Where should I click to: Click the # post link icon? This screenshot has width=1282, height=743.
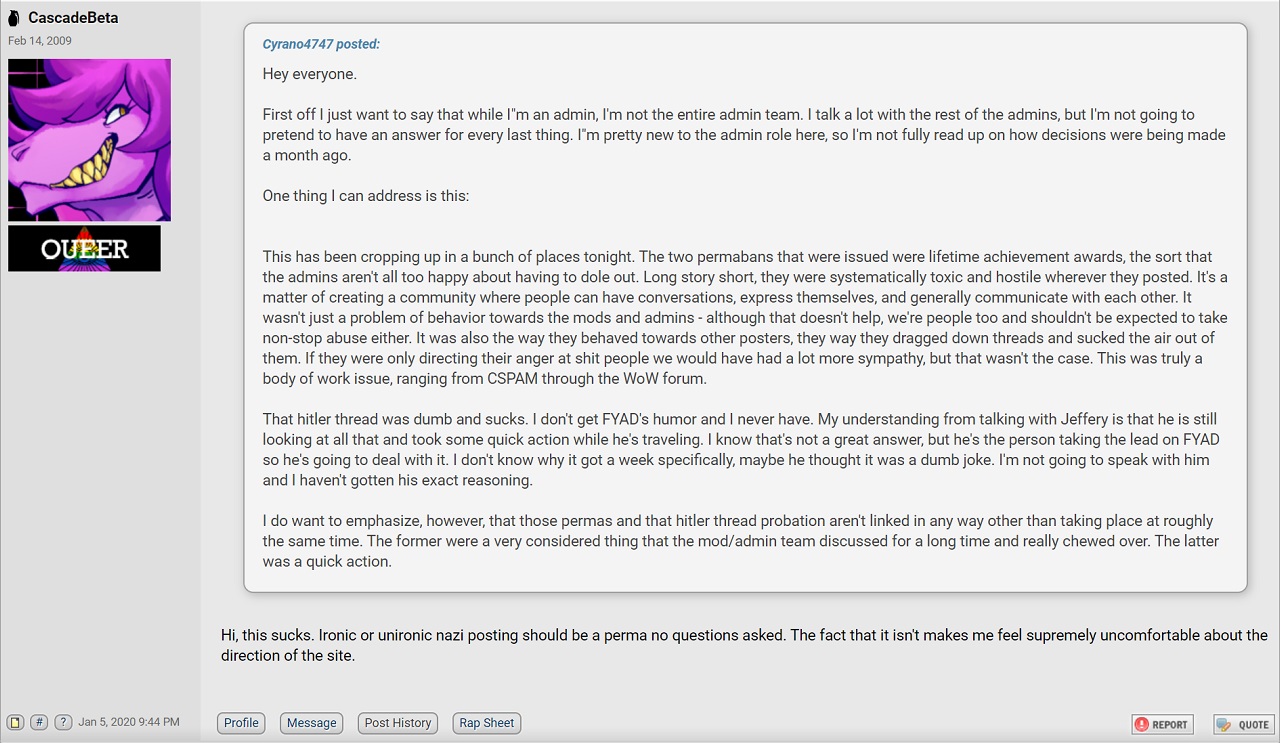click(39, 722)
